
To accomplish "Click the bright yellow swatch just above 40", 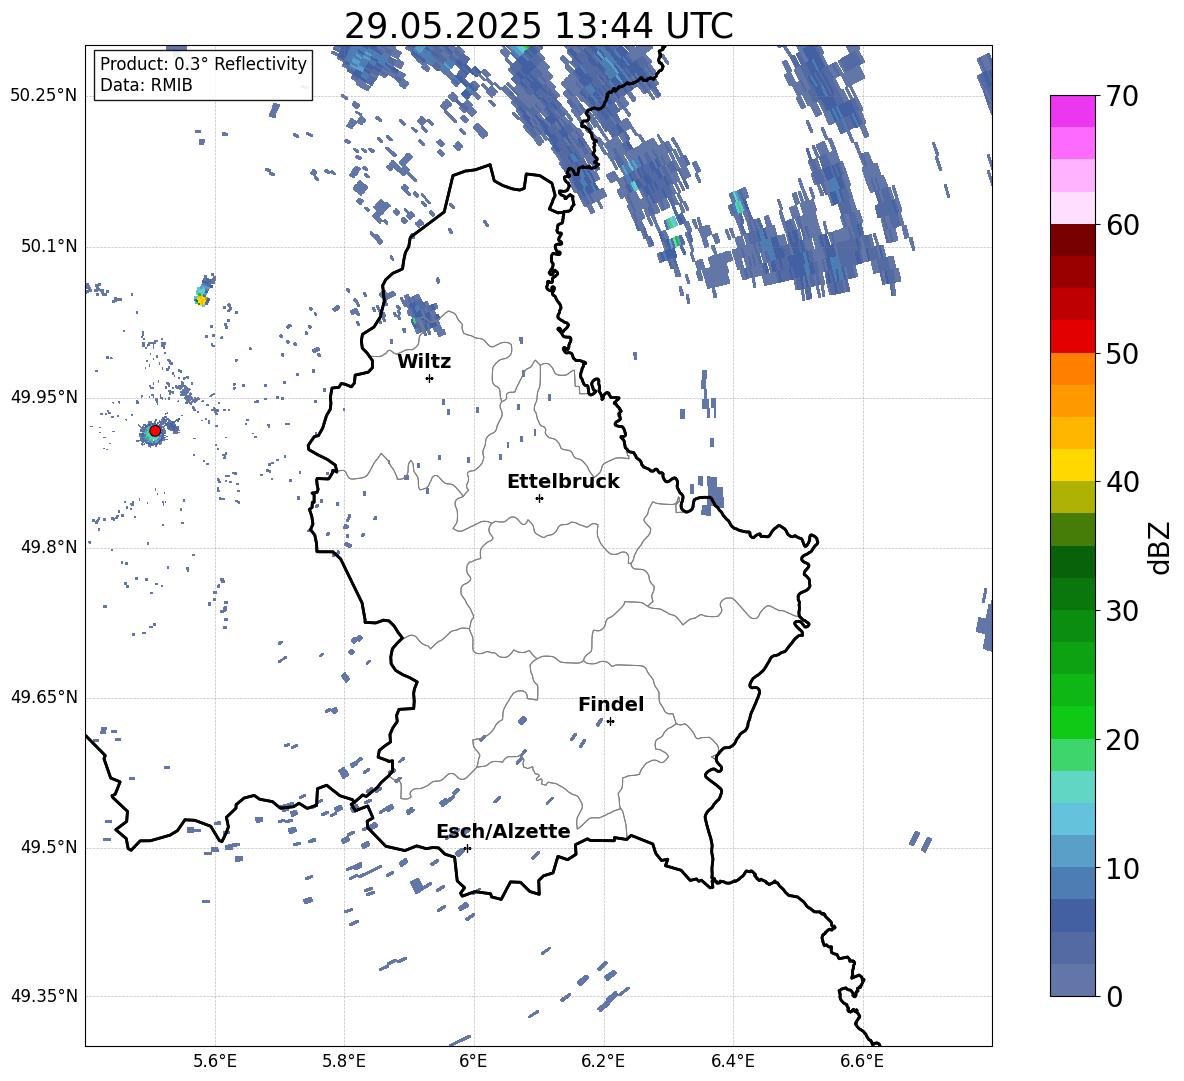I will click(x=1072, y=465).
